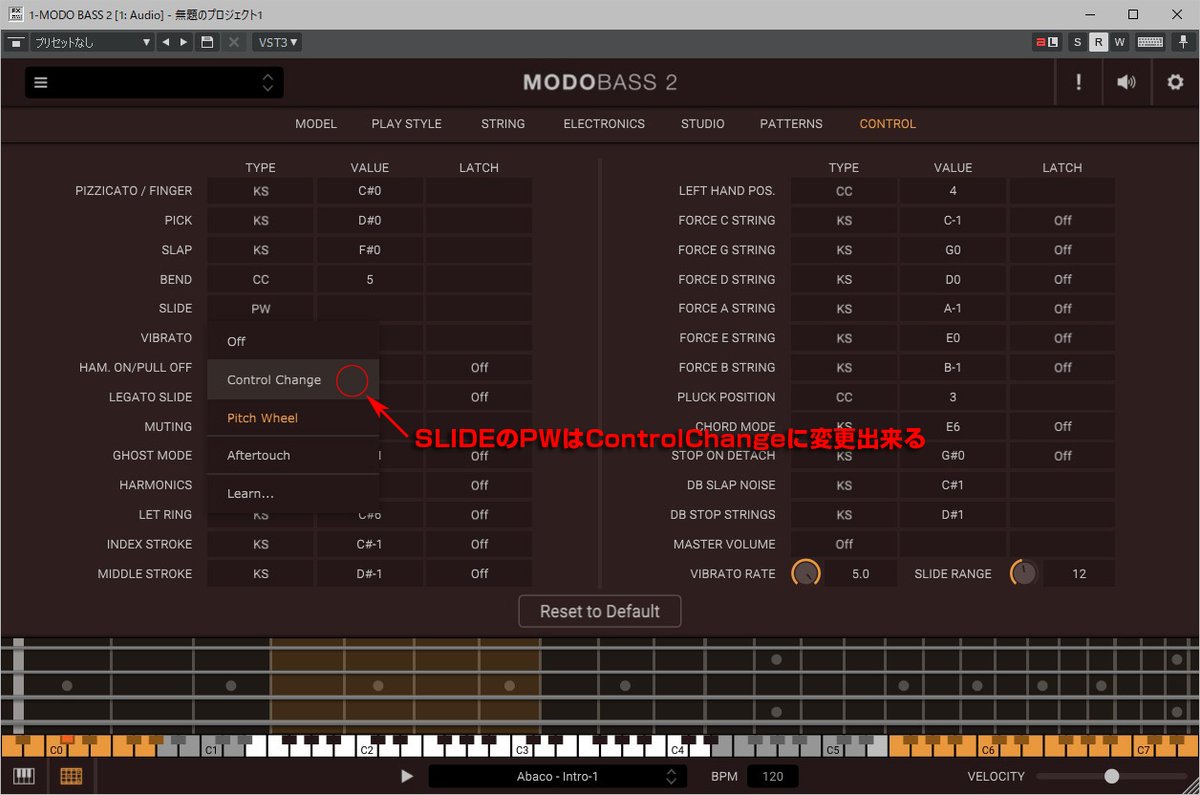Toggle the LEGATO SLIDE latch
This screenshot has height=795, width=1200.
479,397
